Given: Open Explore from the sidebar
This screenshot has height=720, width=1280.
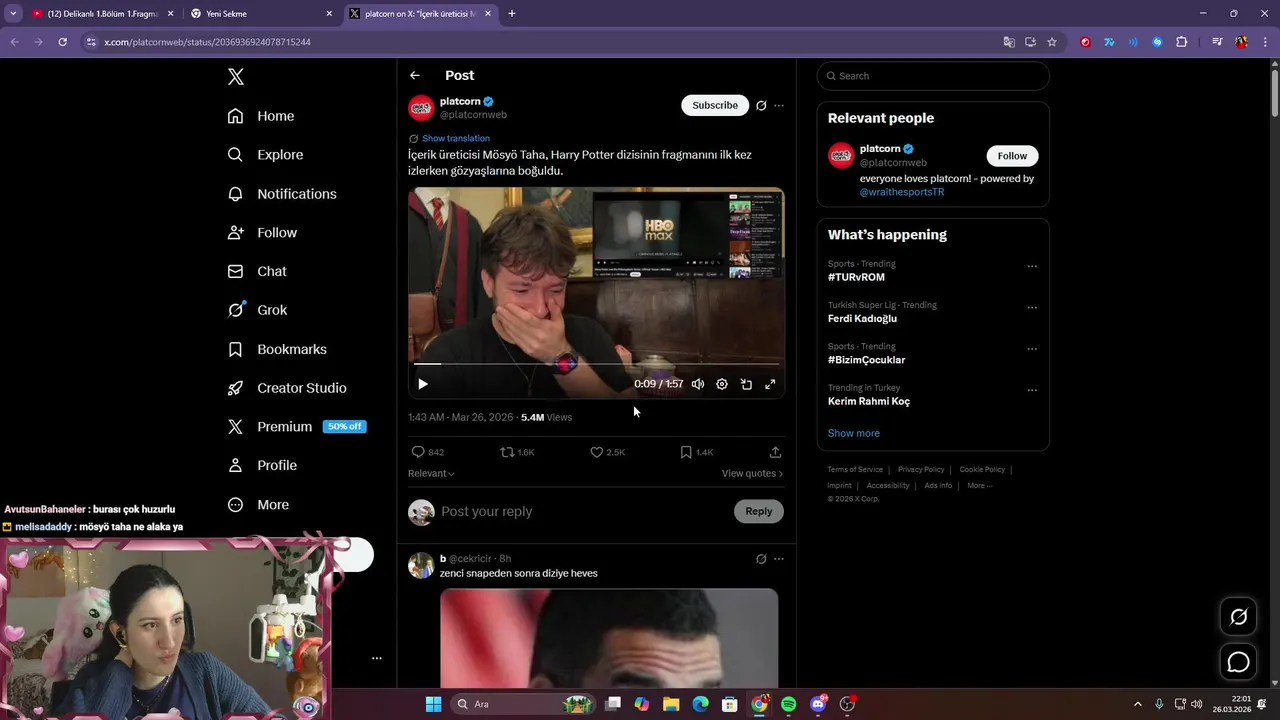Looking at the screenshot, I should coord(265,155).
